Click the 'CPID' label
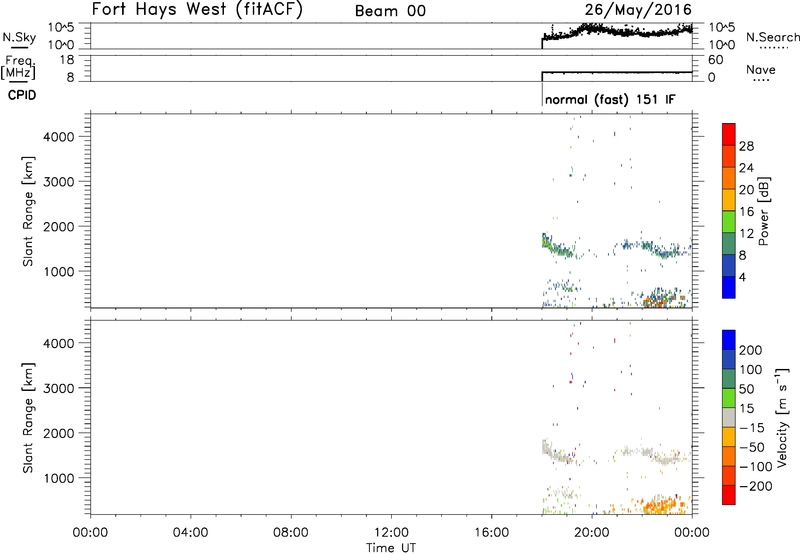800x554 pixels. pyautogui.click(x=22, y=95)
